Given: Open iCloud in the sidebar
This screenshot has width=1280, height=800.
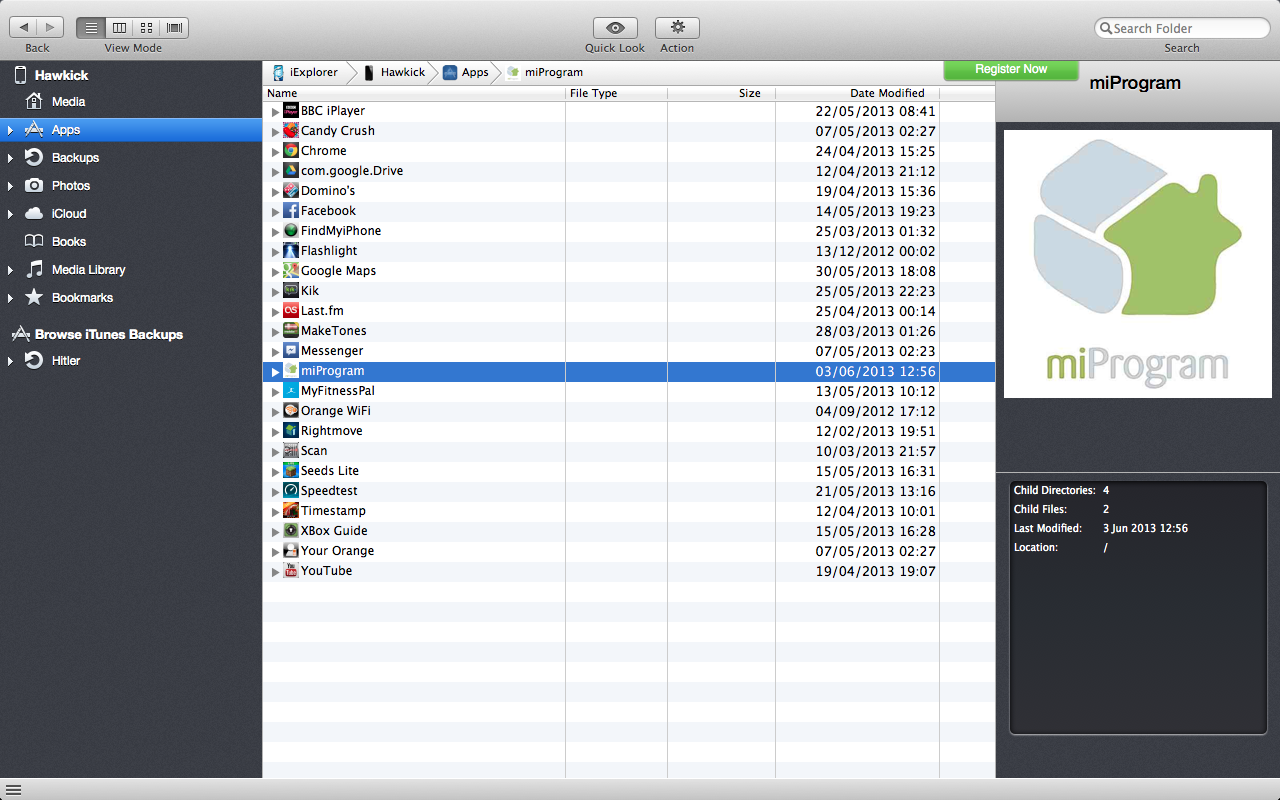Looking at the screenshot, I should pos(69,214).
